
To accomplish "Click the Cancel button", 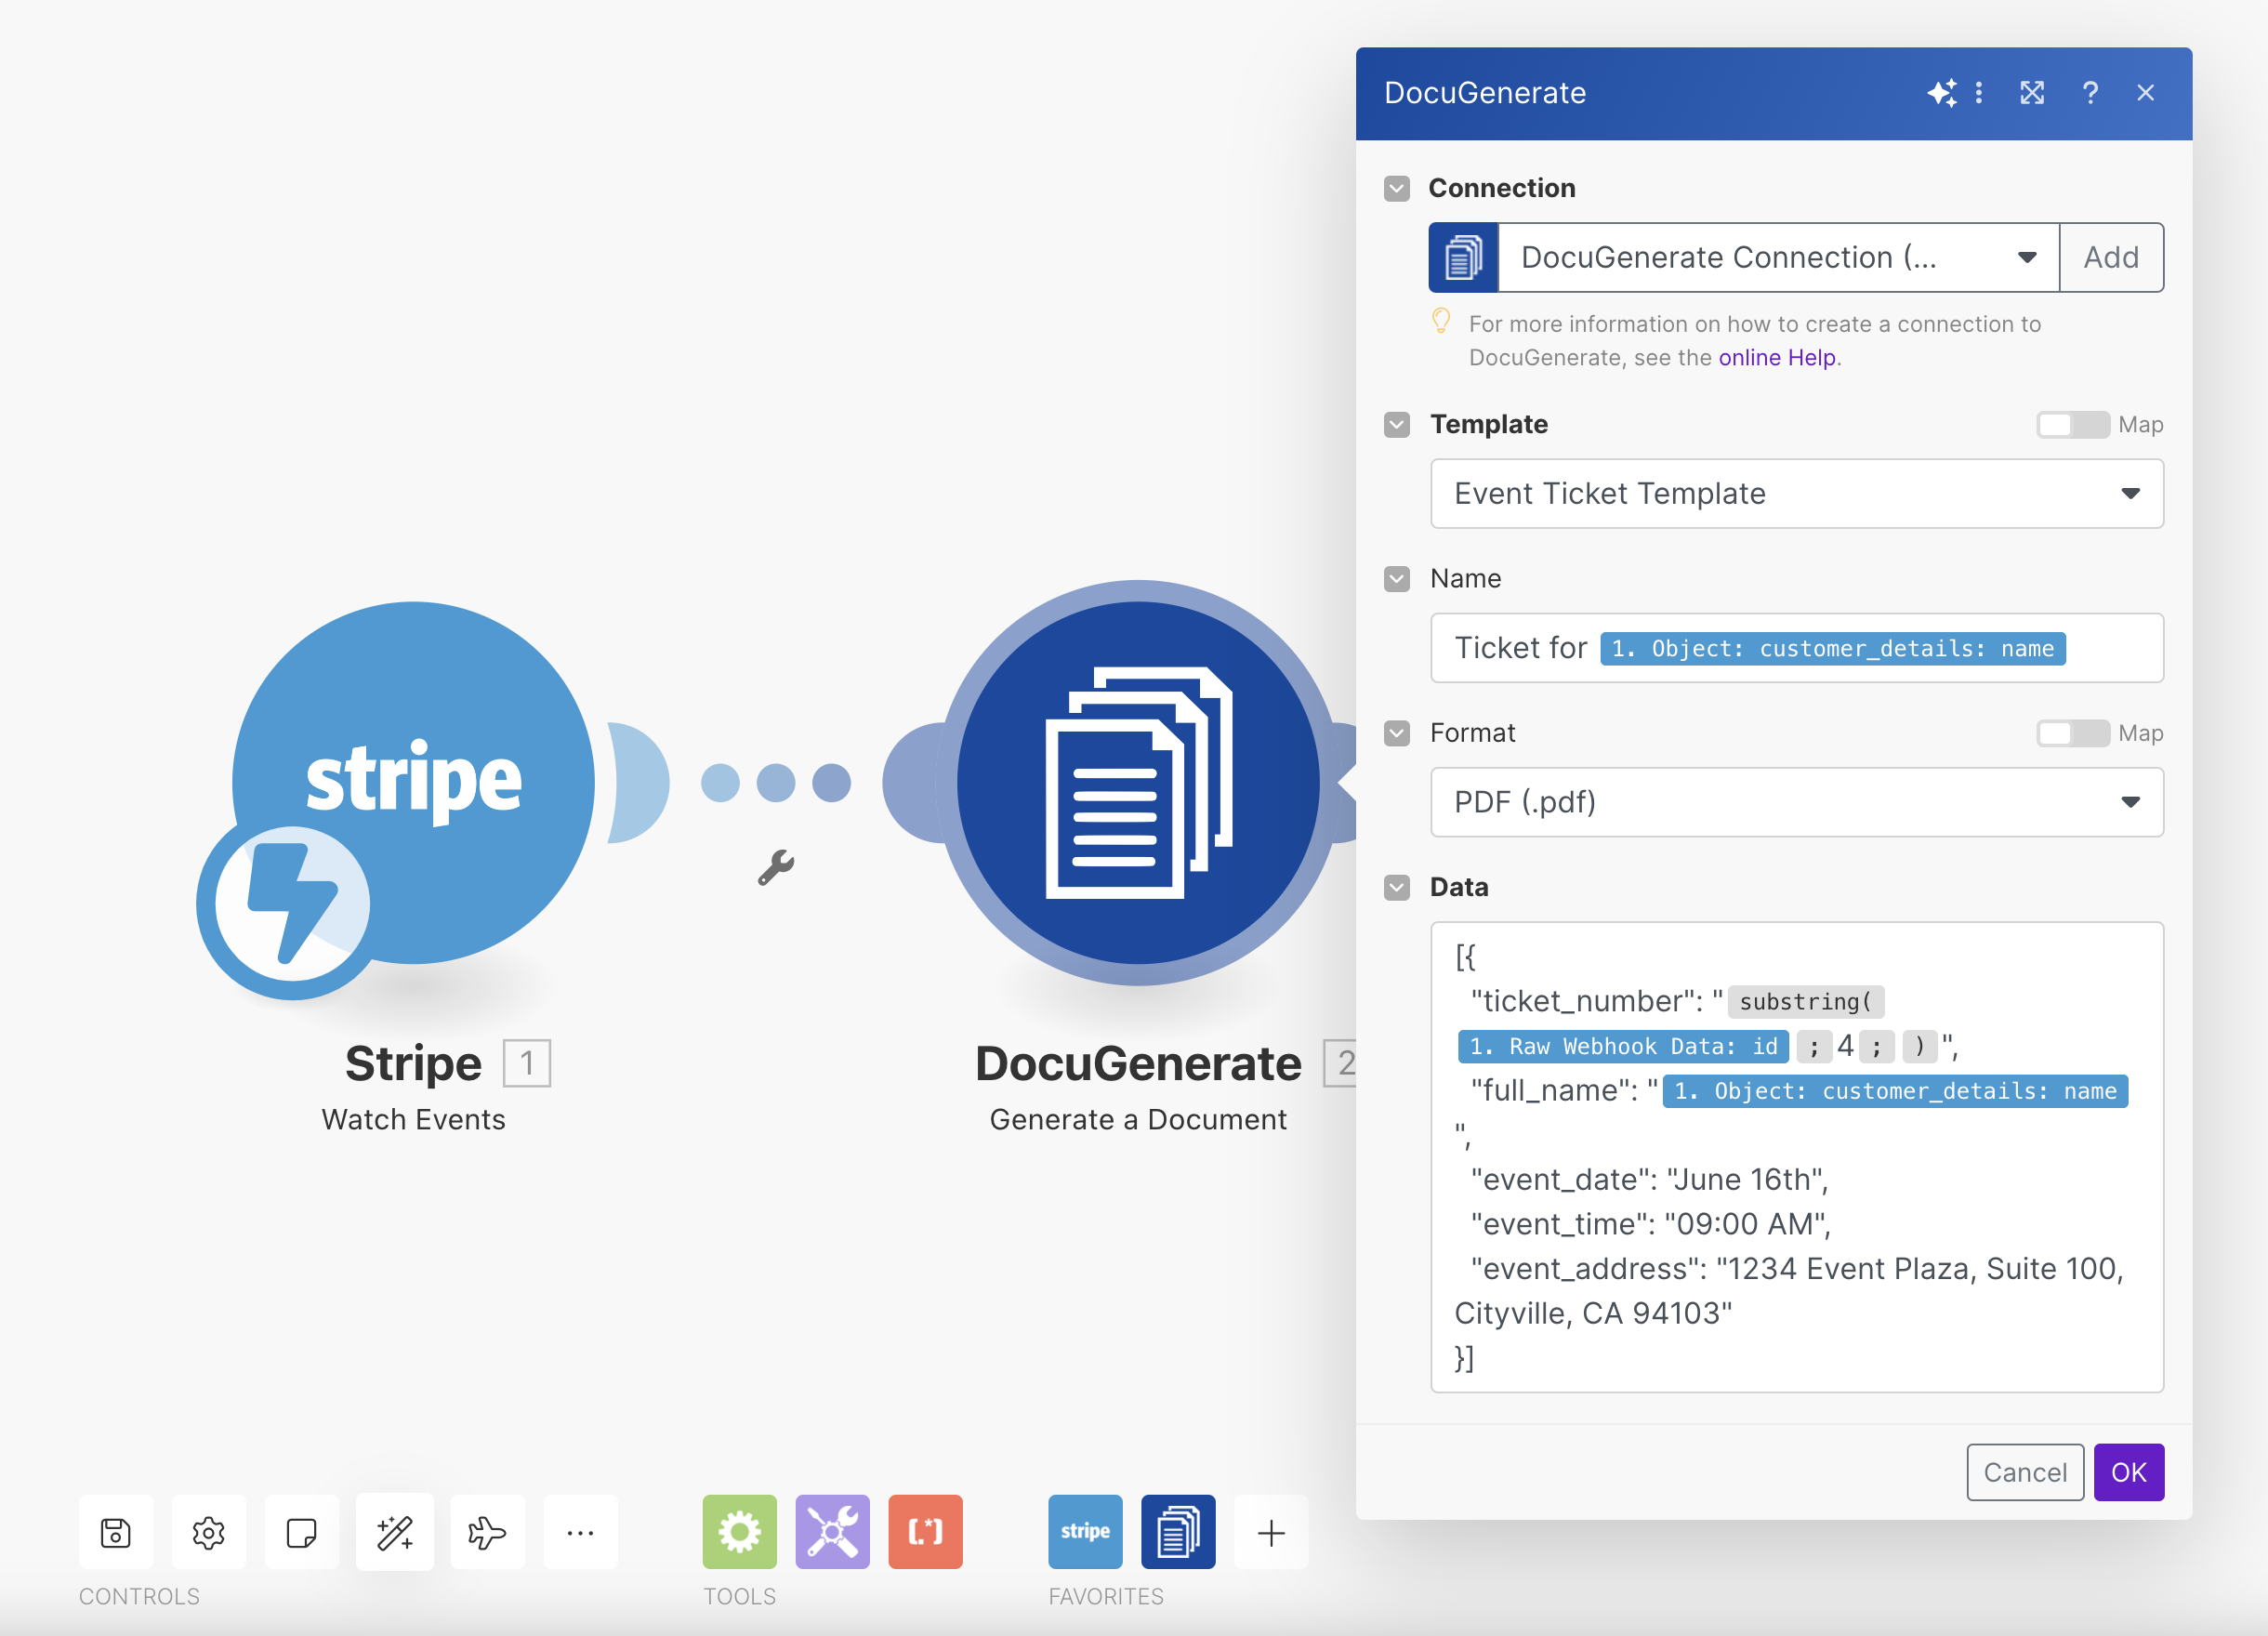I will point(2025,1473).
